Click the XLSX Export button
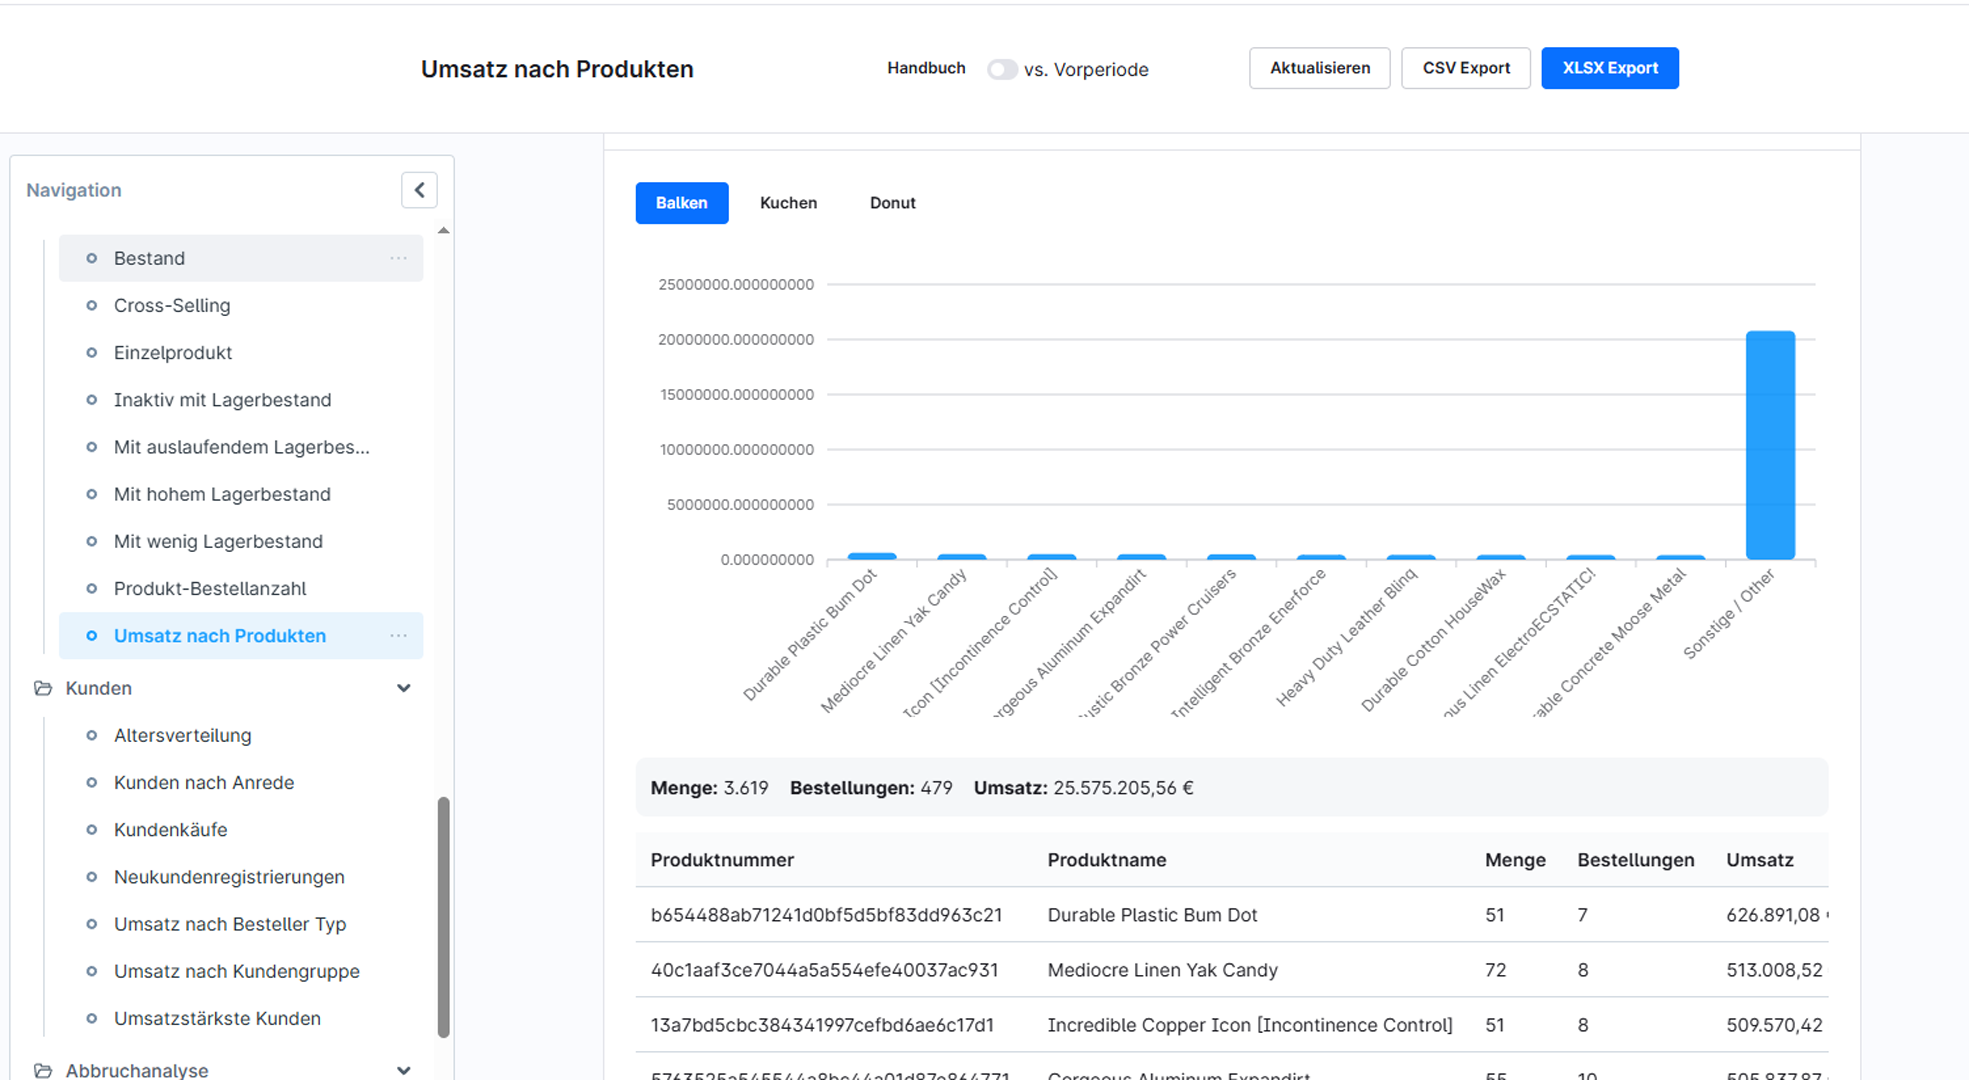1969x1080 pixels. [1610, 68]
